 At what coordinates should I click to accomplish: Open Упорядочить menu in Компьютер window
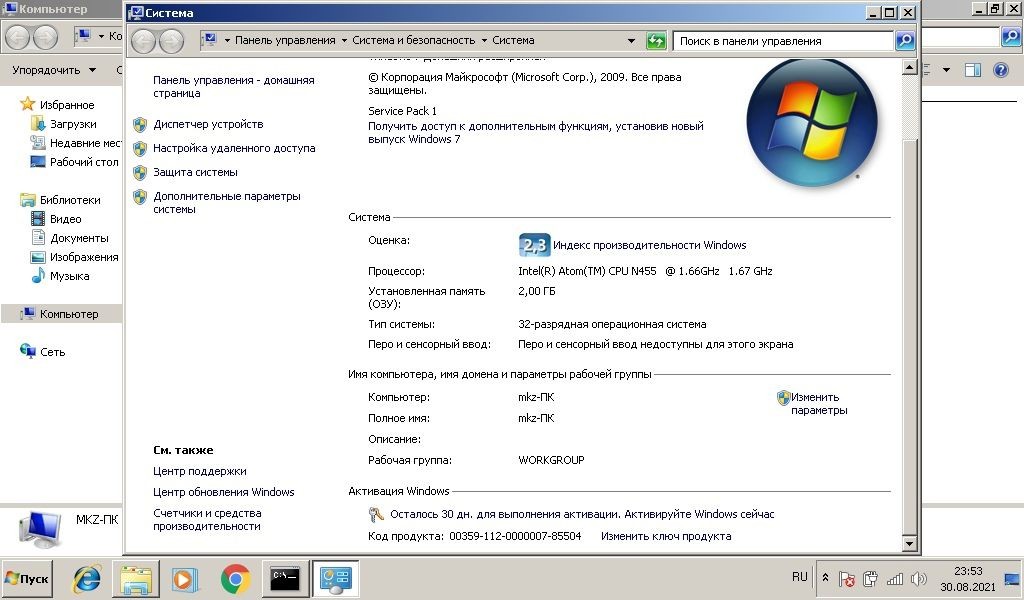(54, 70)
